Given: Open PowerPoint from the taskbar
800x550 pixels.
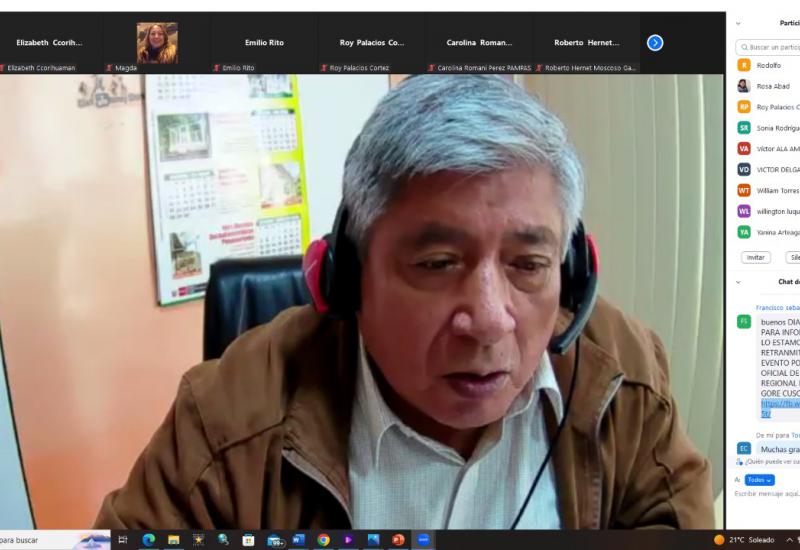Looking at the screenshot, I should coord(398,540).
